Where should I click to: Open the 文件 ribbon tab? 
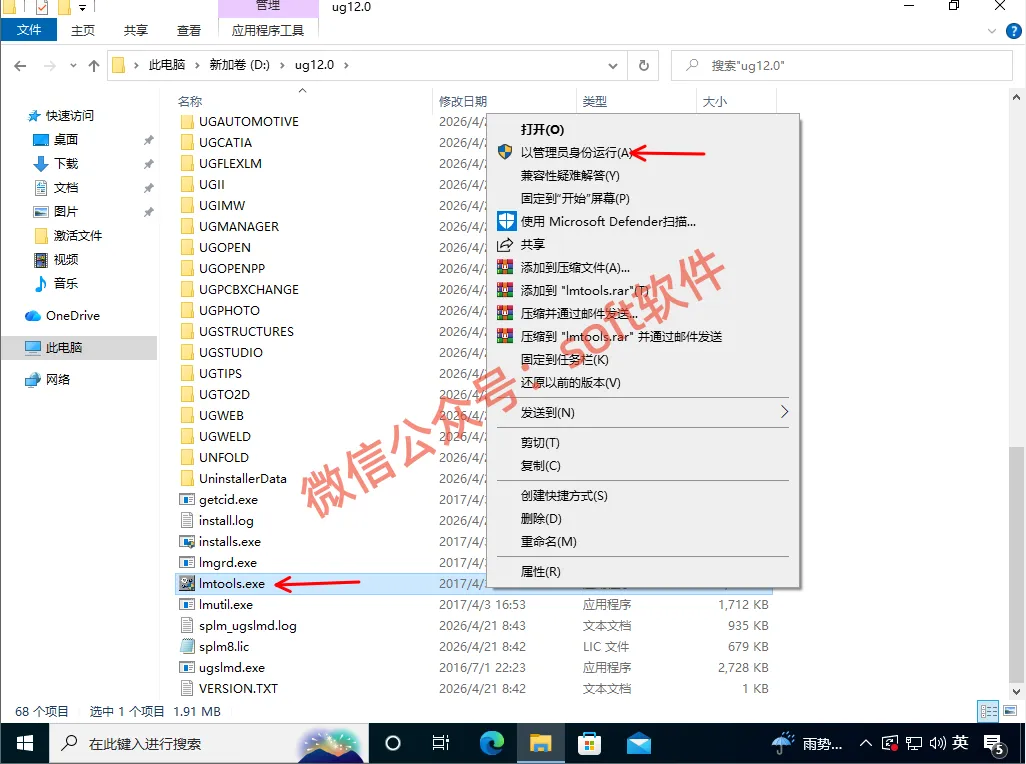(29, 29)
